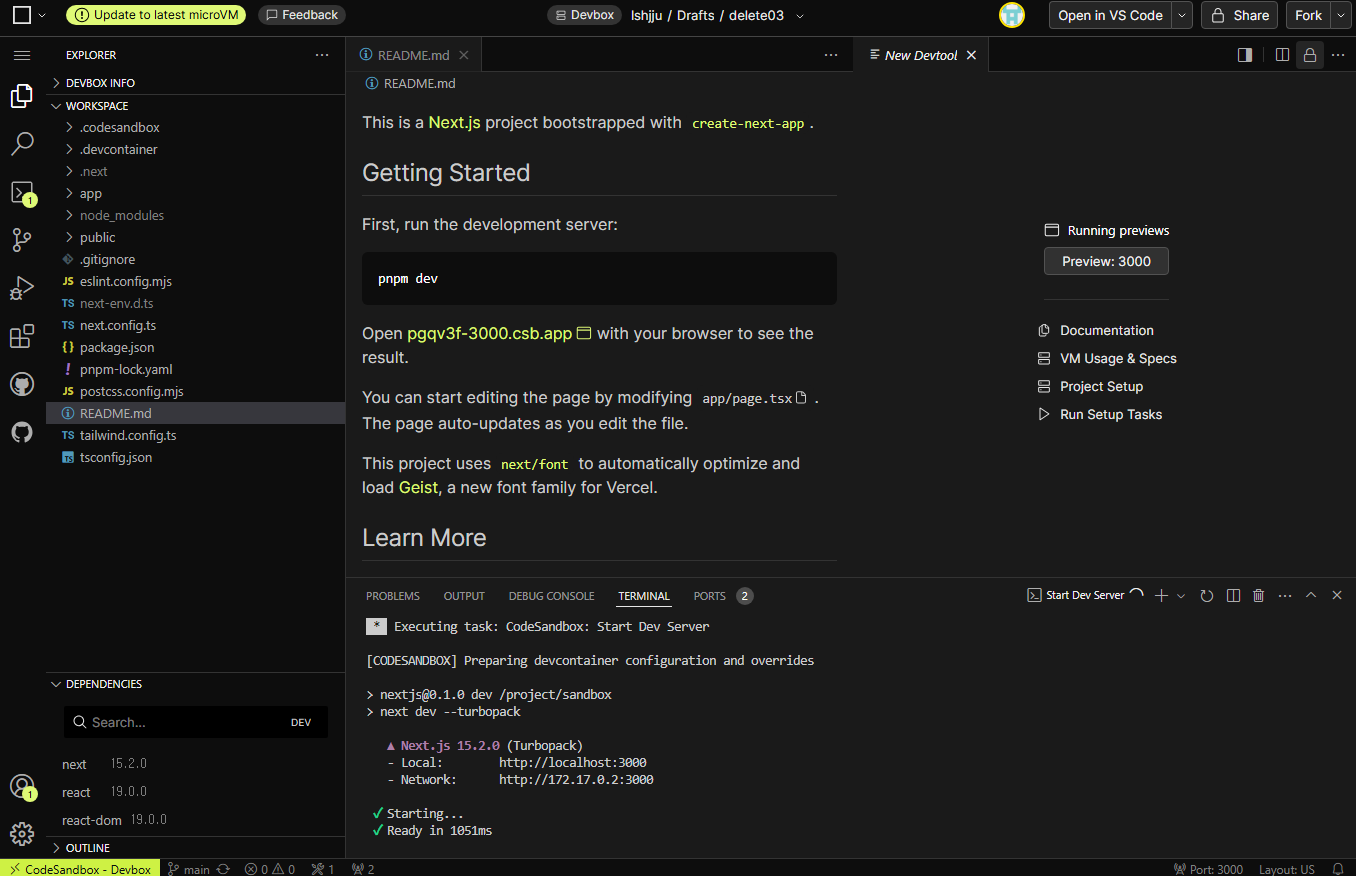Open the DEBUG CONSOLE panel tab
Viewport: 1356px width, 876px height.
551,596
